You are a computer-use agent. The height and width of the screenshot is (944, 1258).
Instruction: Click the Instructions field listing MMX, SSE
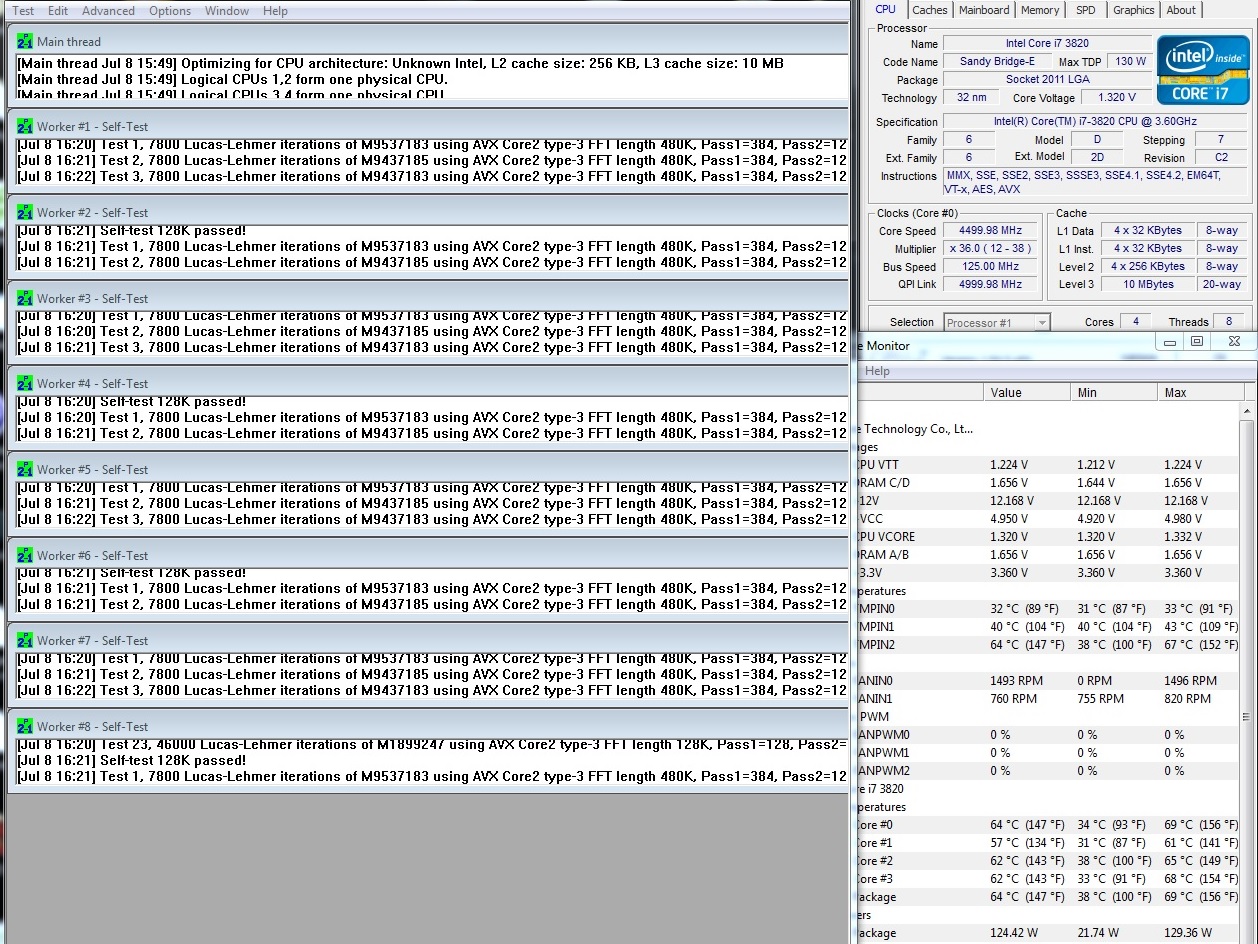click(x=1094, y=182)
